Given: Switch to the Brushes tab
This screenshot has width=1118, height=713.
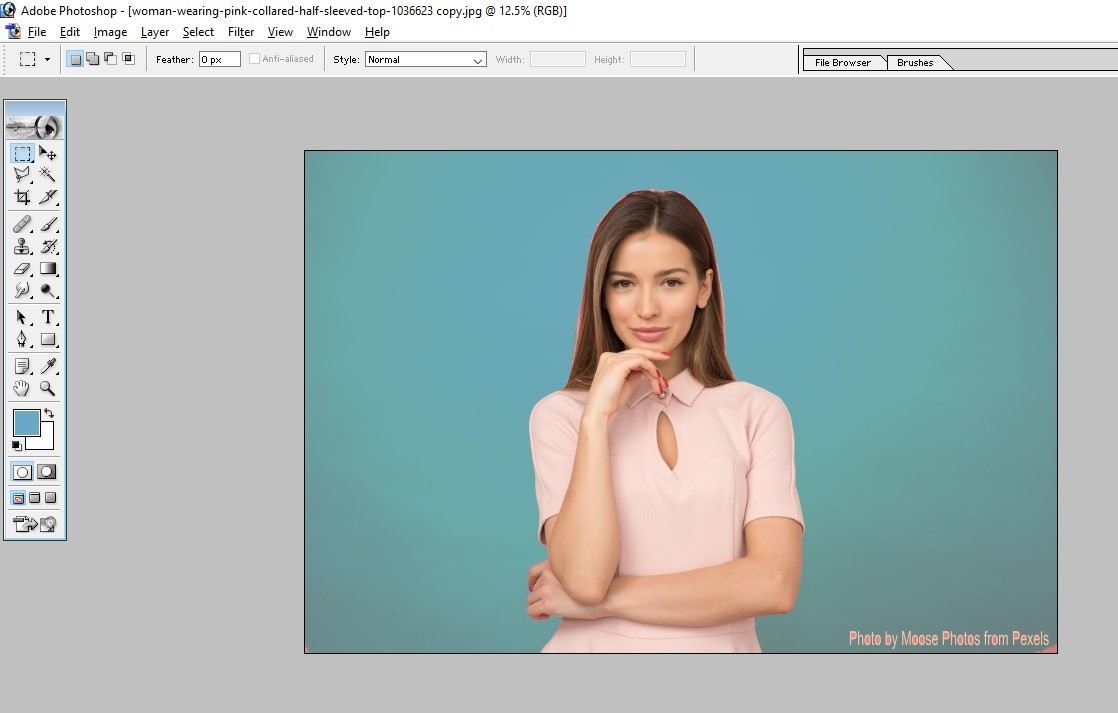Looking at the screenshot, I should click(x=915, y=62).
